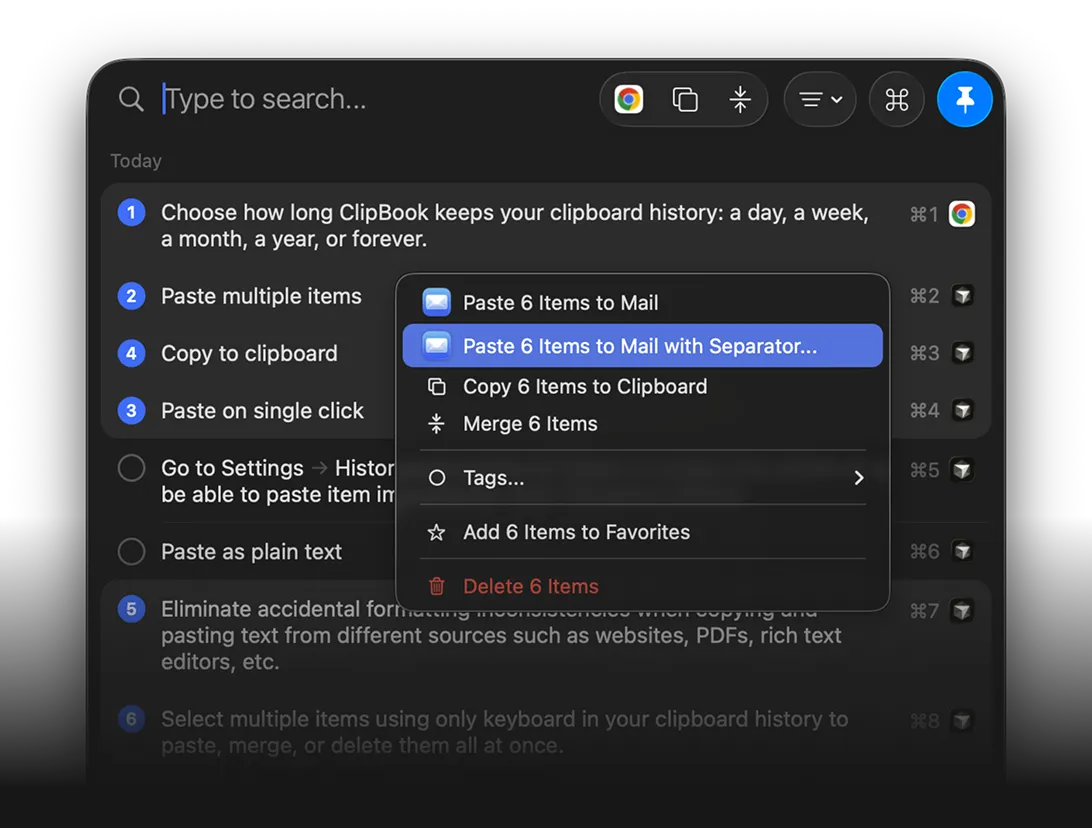The width and height of the screenshot is (1092, 828).
Task: Click the ⌘7 shortcut label
Action: (x=924, y=611)
